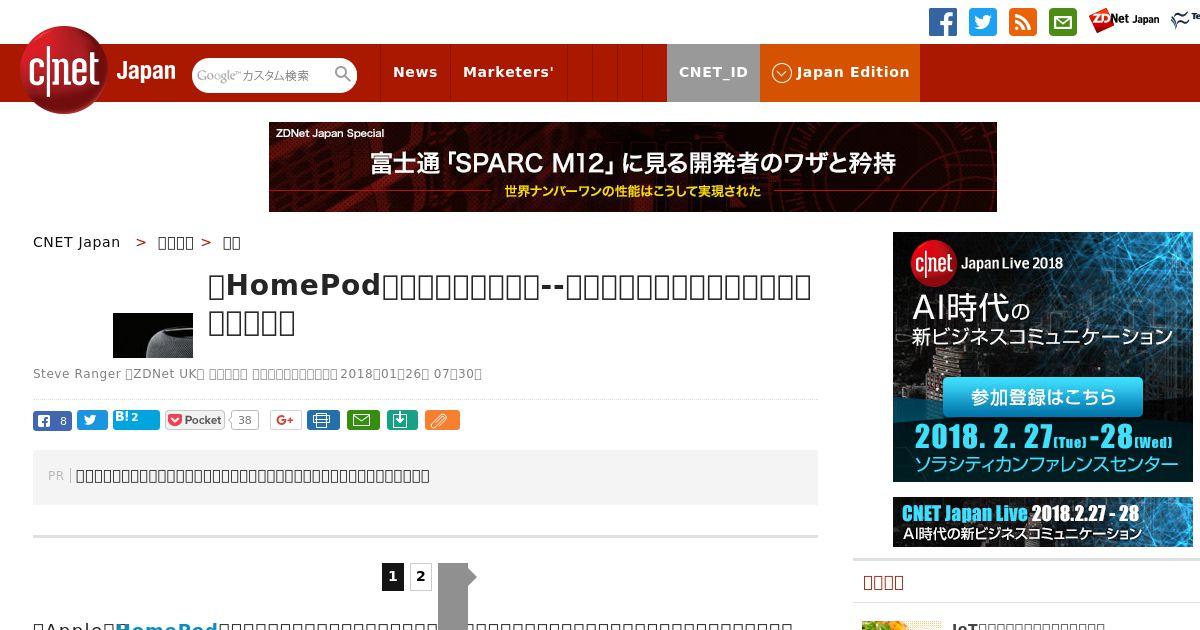Open the RSS feed icon
The width and height of the screenshot is (1200, 630).
[x=1023, y=22]
